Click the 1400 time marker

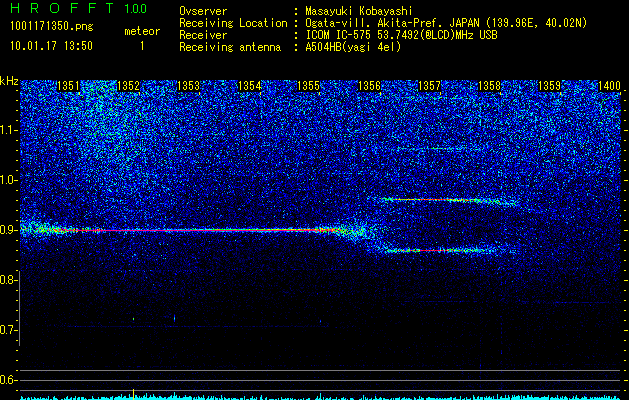[x=609, y=86]
